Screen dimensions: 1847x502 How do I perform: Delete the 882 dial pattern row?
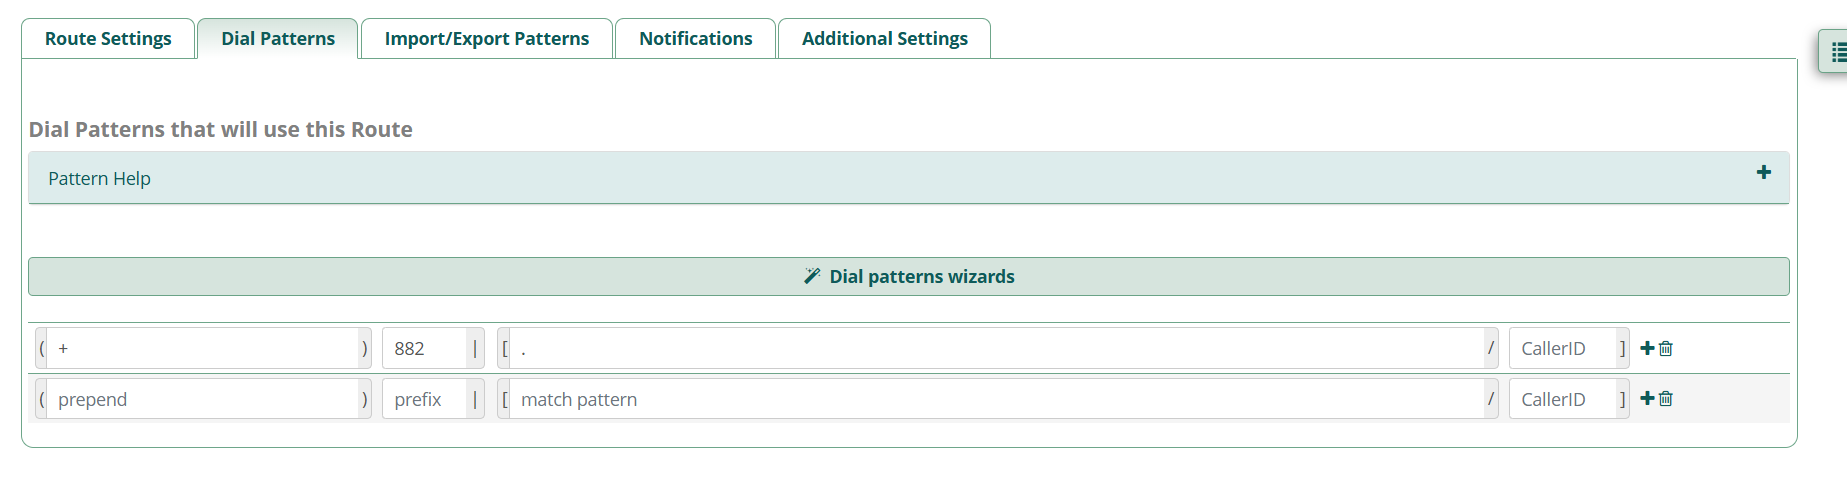point(1666,348)
